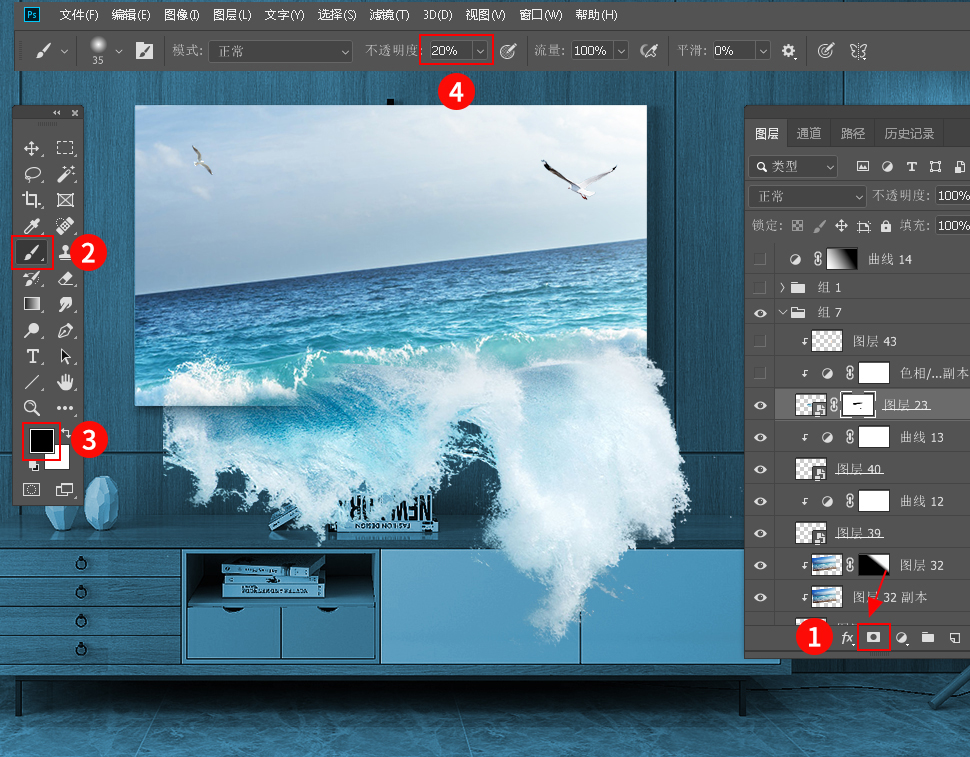
Task: Select the Dodge tool
Action: coord(32,330)
